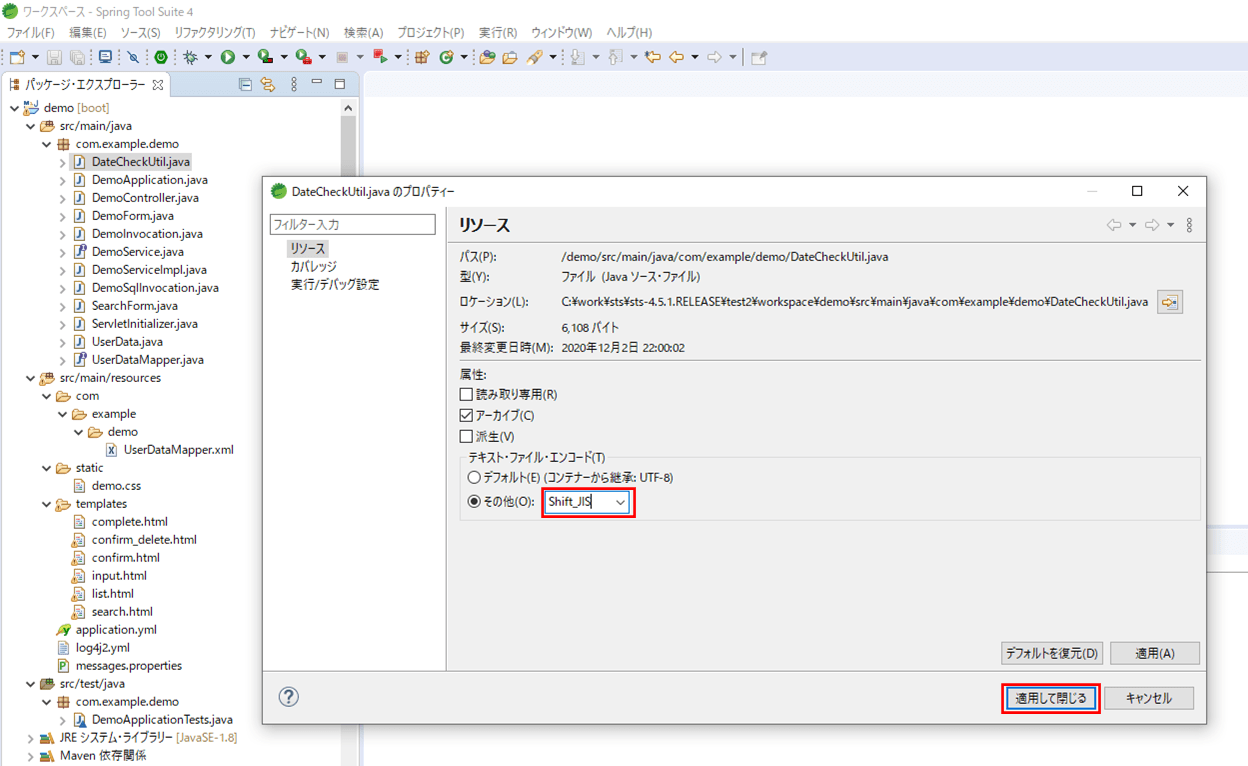Click the green Run button in toolbar
The height and width of the screenshot is (766, 1248).
pos(228,58)
